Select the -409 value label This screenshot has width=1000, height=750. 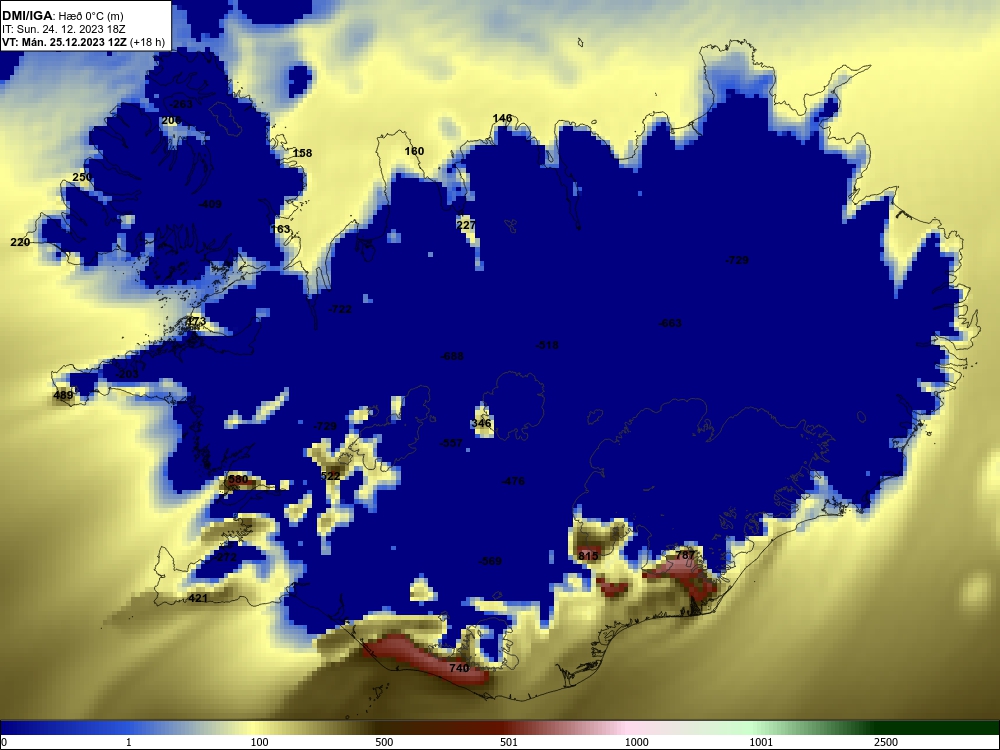click(210, 205)
